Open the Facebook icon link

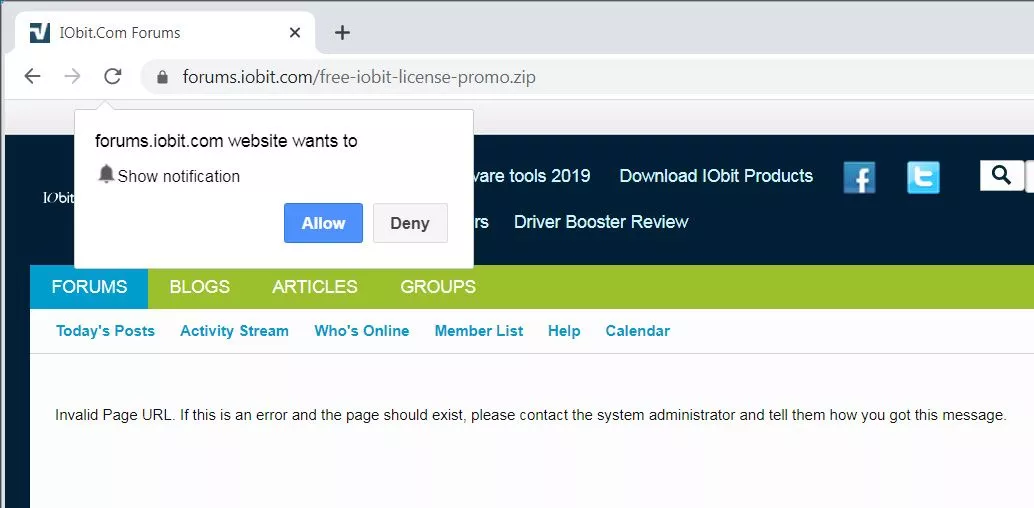(859, 177)
